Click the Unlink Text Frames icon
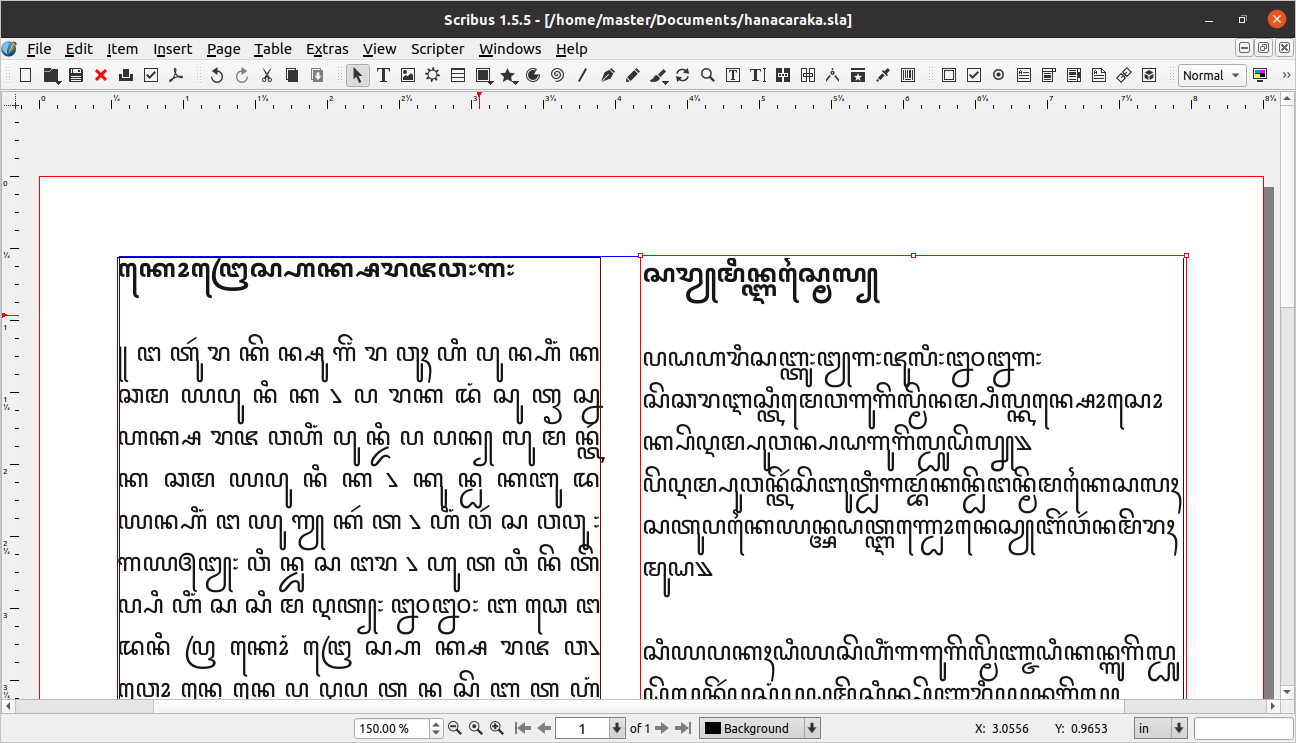This screenshot has height=743, width=1296. 808,75
